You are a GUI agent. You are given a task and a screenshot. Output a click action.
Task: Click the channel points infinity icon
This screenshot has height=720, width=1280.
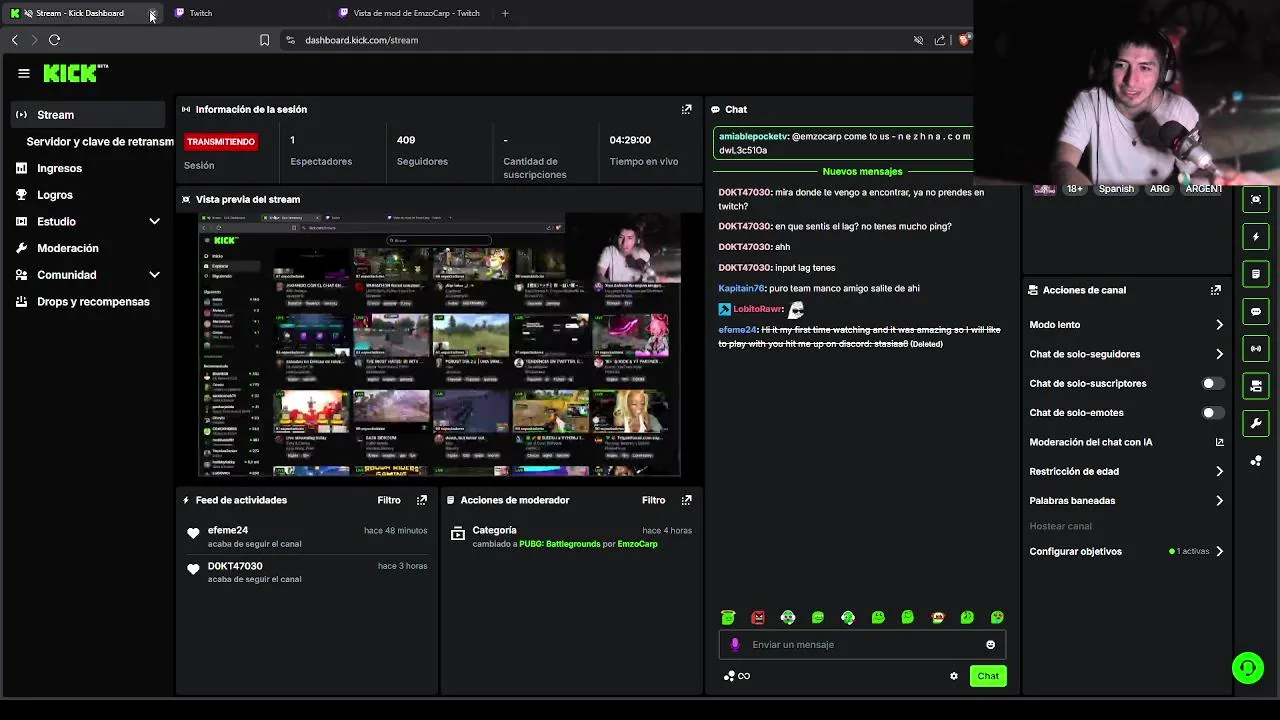click(736, 676)
